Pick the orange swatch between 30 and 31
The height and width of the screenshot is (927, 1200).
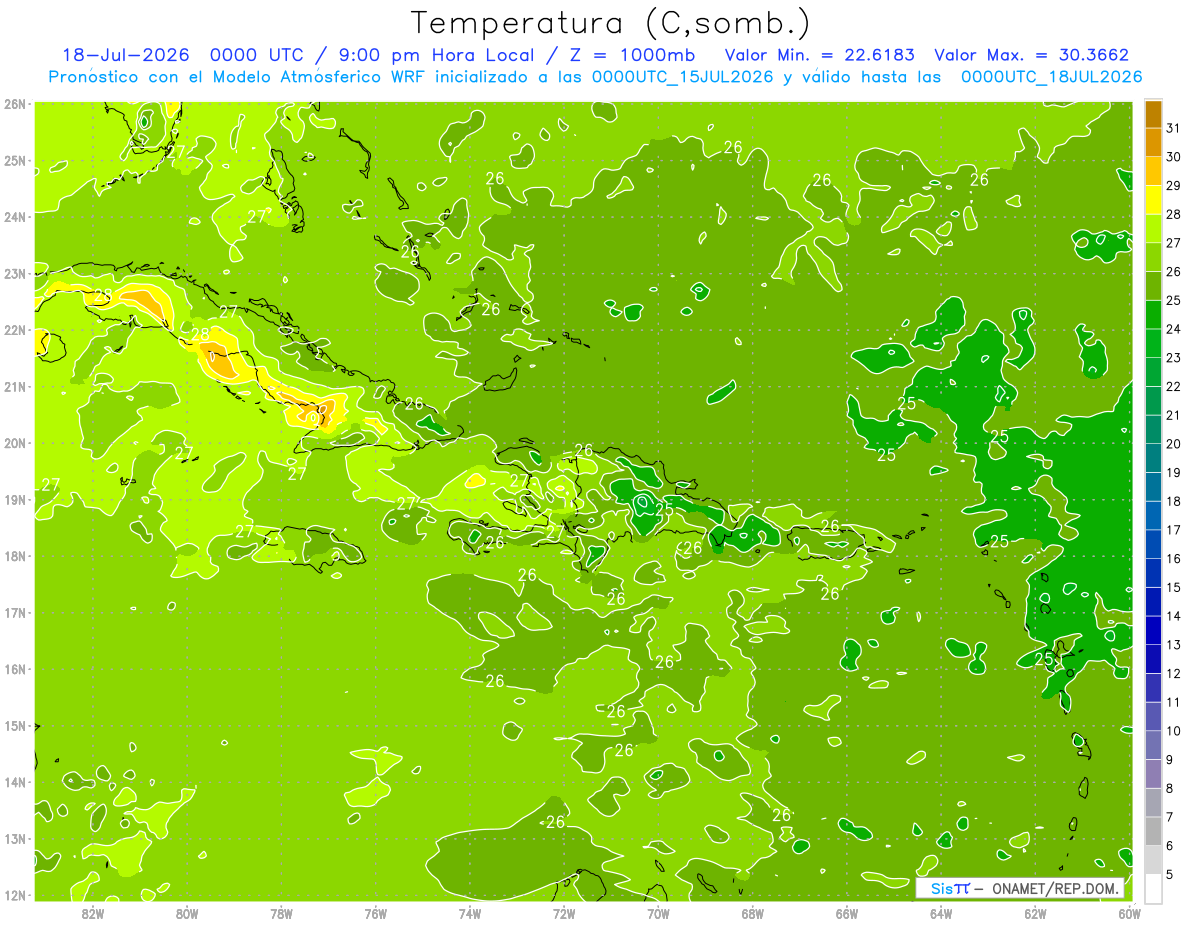pyautogui.click(x=1153, y=143)
